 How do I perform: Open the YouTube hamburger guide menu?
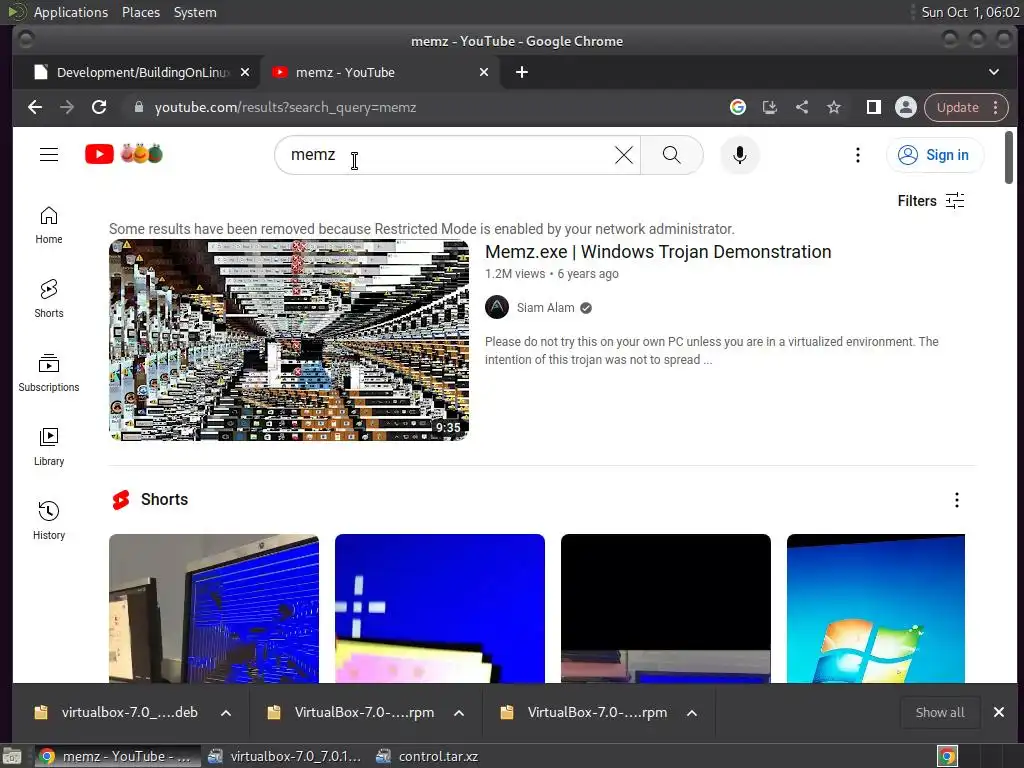pyautogui.click(x=49, y=155)
